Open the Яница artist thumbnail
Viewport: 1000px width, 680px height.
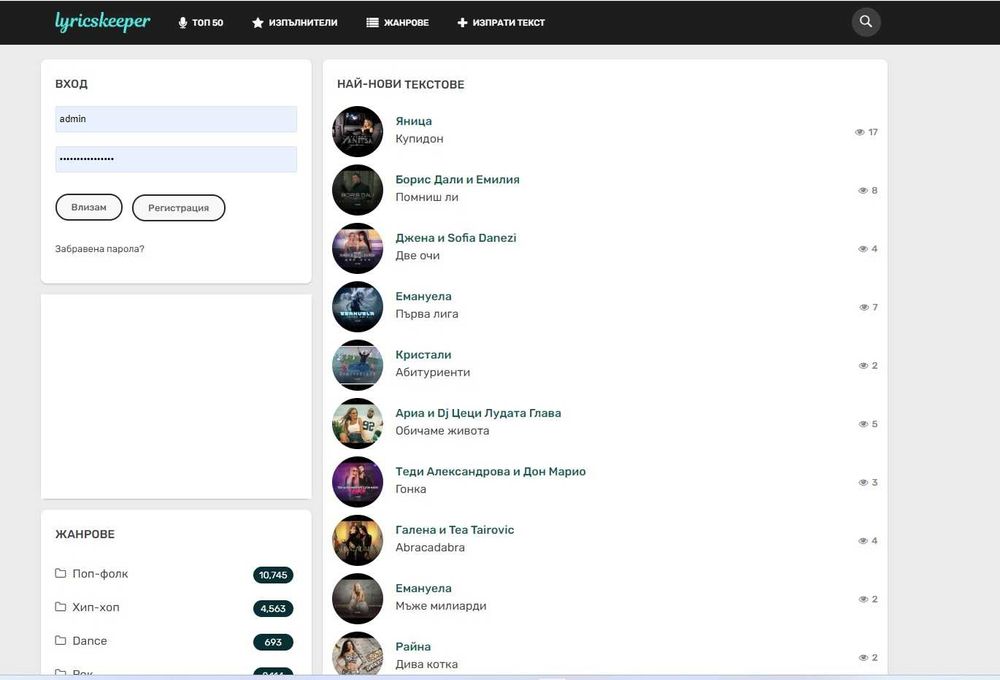pyautogui.click(x=358, y=131)
